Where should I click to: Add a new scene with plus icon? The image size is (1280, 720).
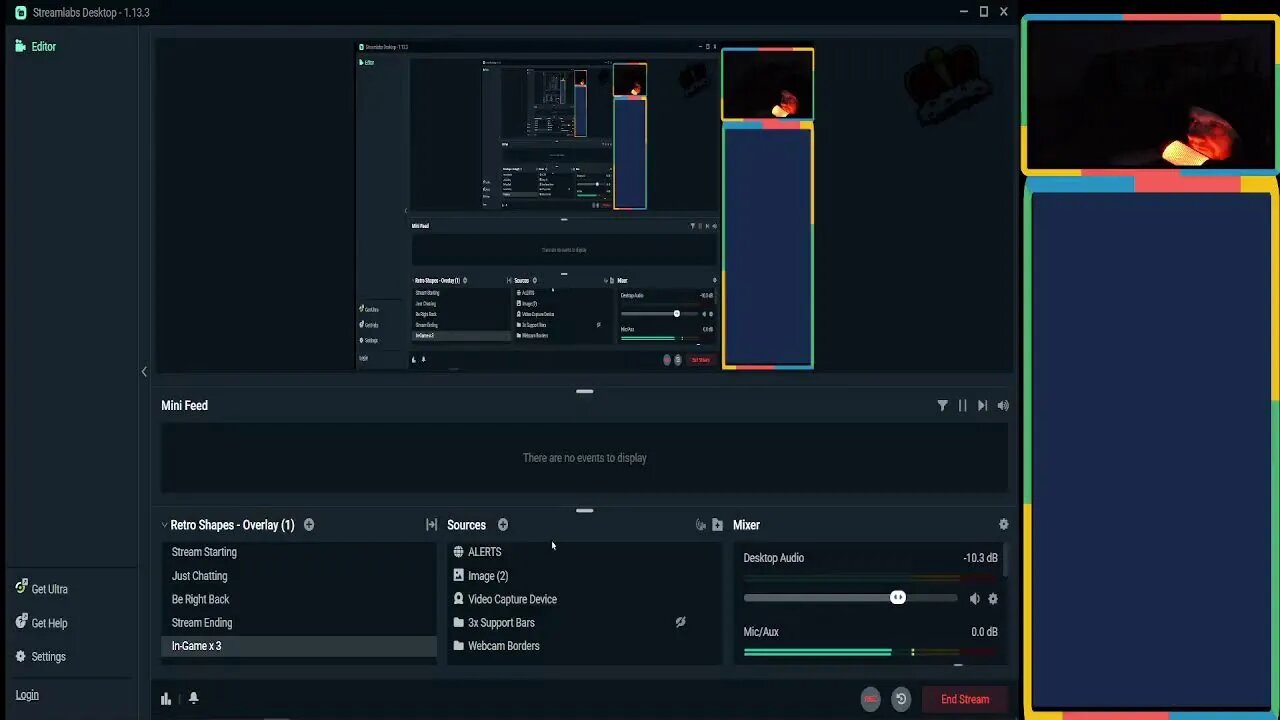click(309, 525)
